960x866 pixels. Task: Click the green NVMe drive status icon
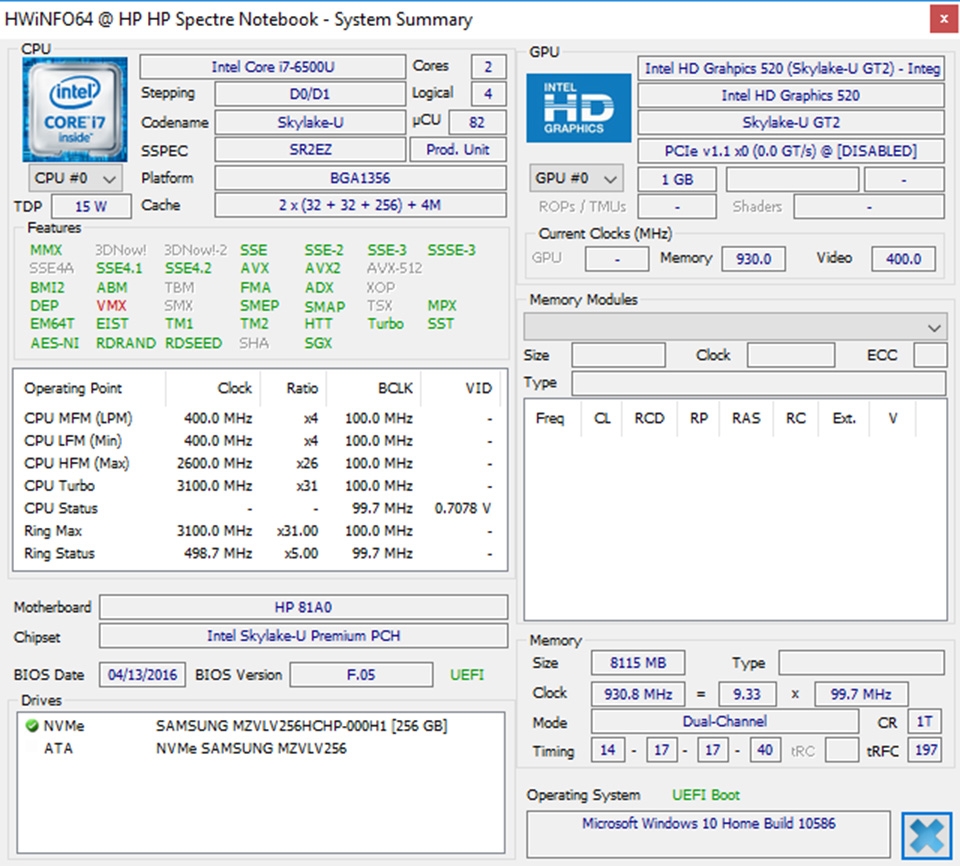click(x=32, y=726)
